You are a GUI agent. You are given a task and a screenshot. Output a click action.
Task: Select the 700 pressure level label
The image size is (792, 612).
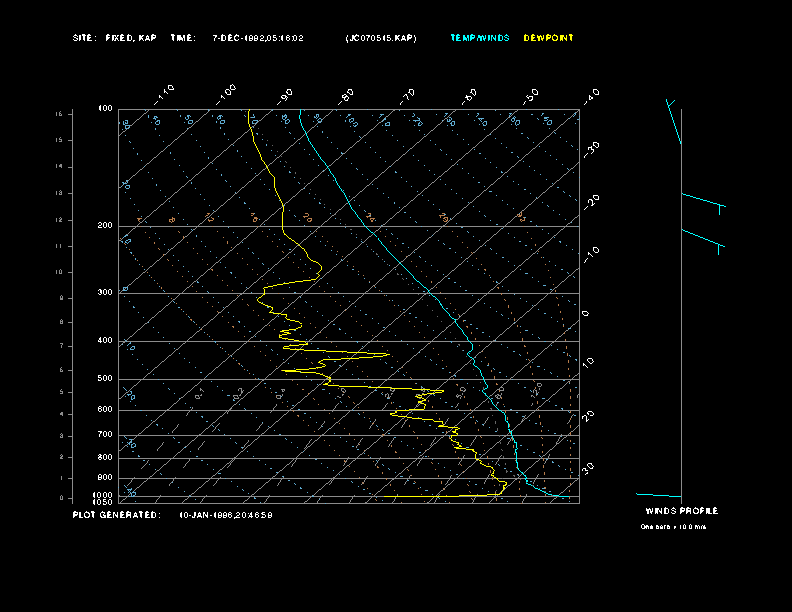pyautogui.click(x=105, y=434)
